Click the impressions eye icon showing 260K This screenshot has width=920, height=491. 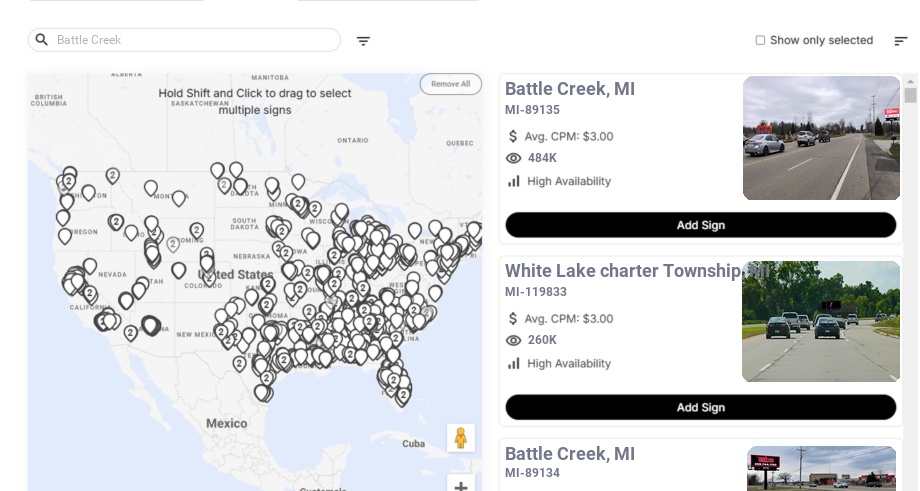(514, 340)
